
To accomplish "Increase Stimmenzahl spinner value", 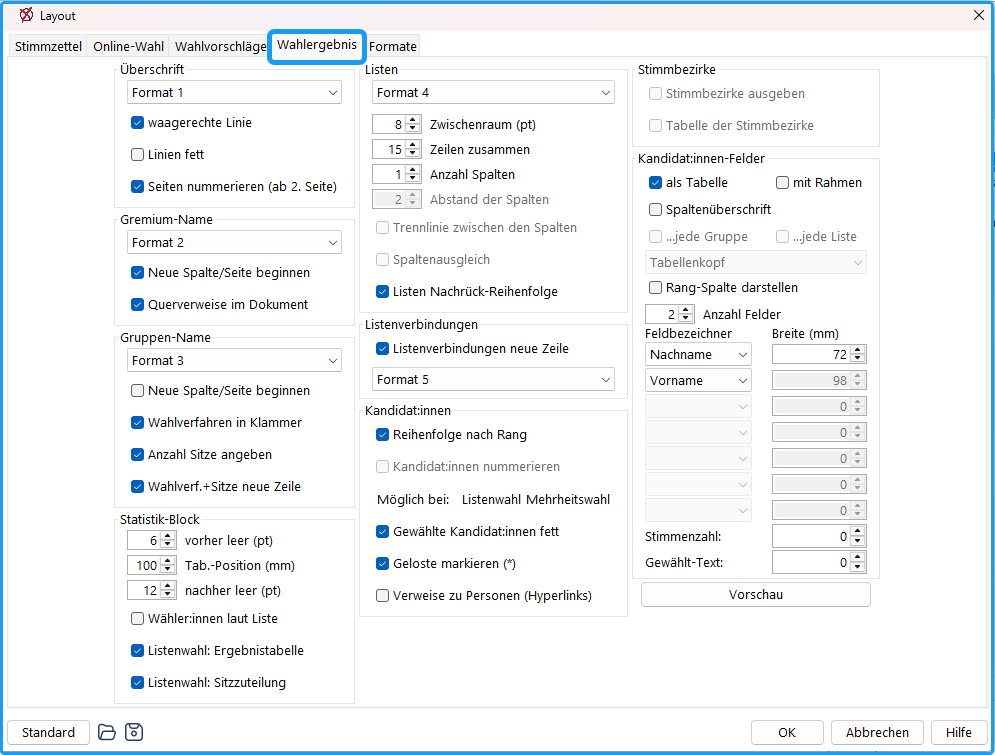I will [x=858, y=532].
